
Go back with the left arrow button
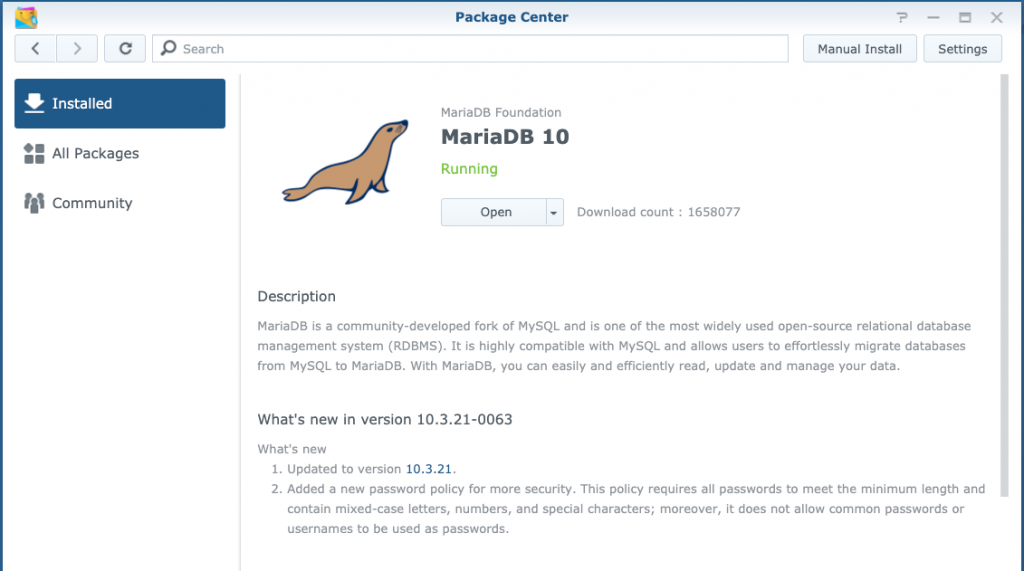click(35, 48)
